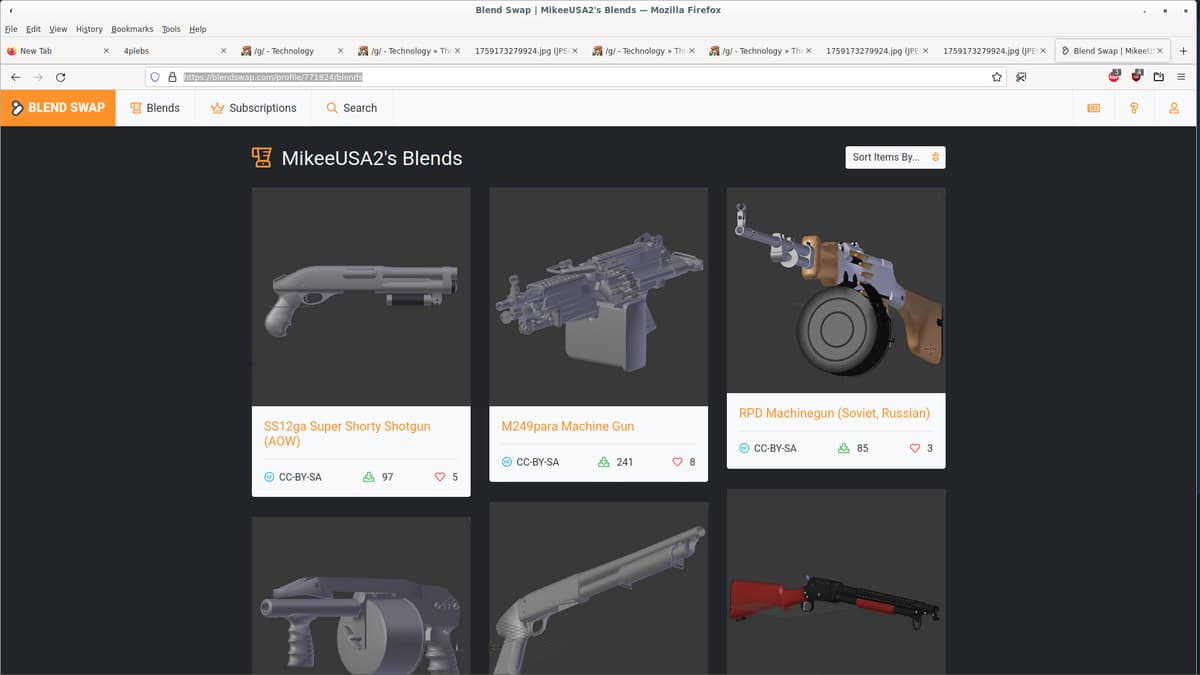Reload the page with refresh button

61,77
